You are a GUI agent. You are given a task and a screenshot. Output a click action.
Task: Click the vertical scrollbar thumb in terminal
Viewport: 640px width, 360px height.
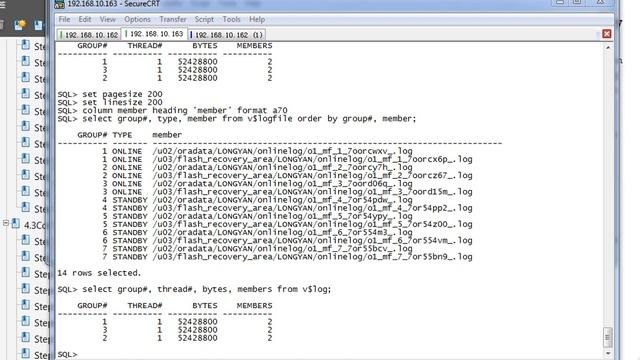pos(608,337)
